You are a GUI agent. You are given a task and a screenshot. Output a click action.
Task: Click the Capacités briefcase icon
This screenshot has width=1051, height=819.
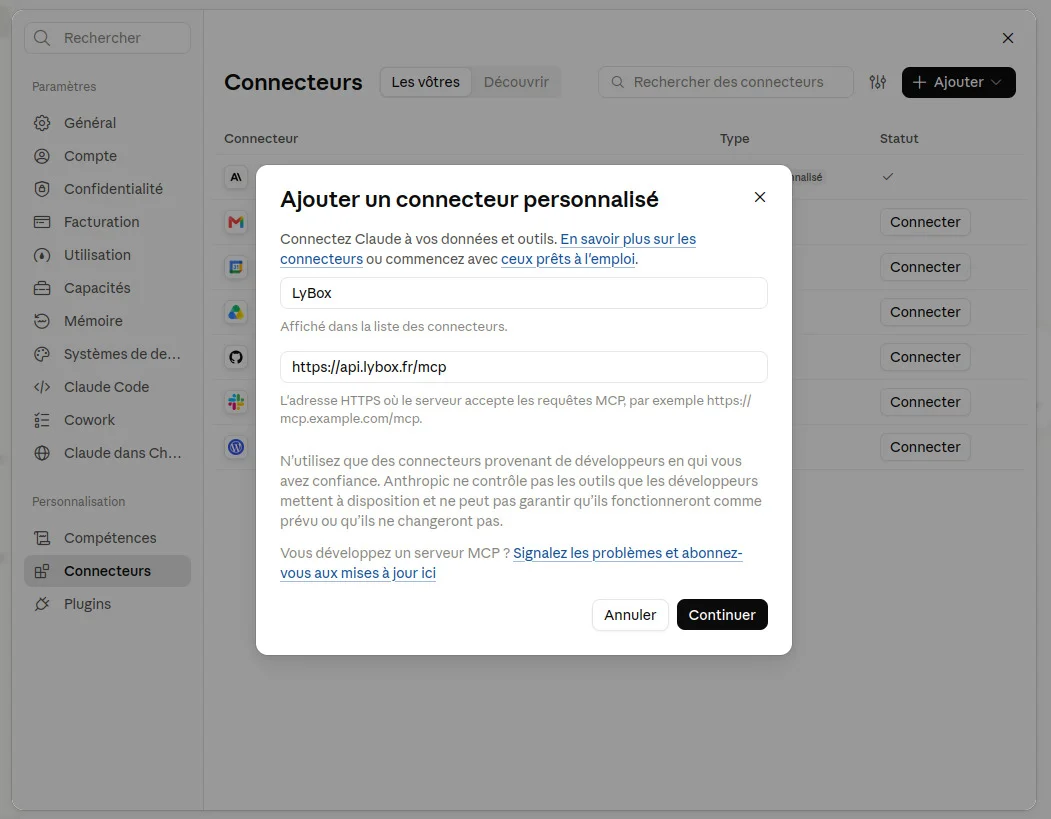(42, 288)
